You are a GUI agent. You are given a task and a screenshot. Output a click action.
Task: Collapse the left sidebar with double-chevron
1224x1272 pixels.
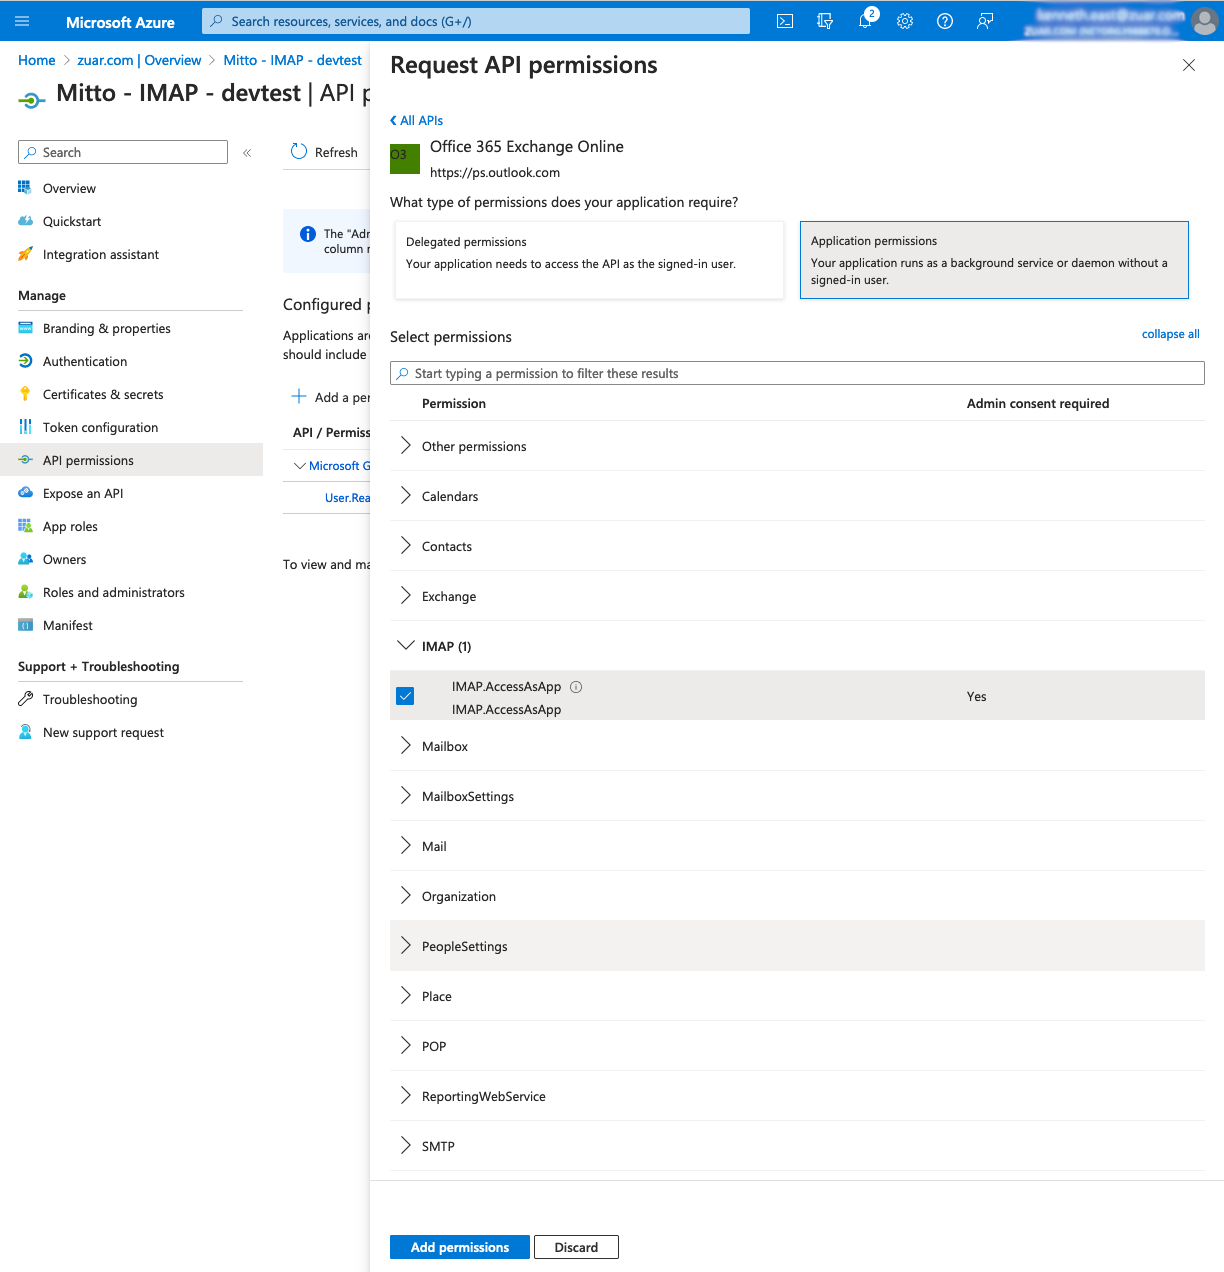(247, 153)
